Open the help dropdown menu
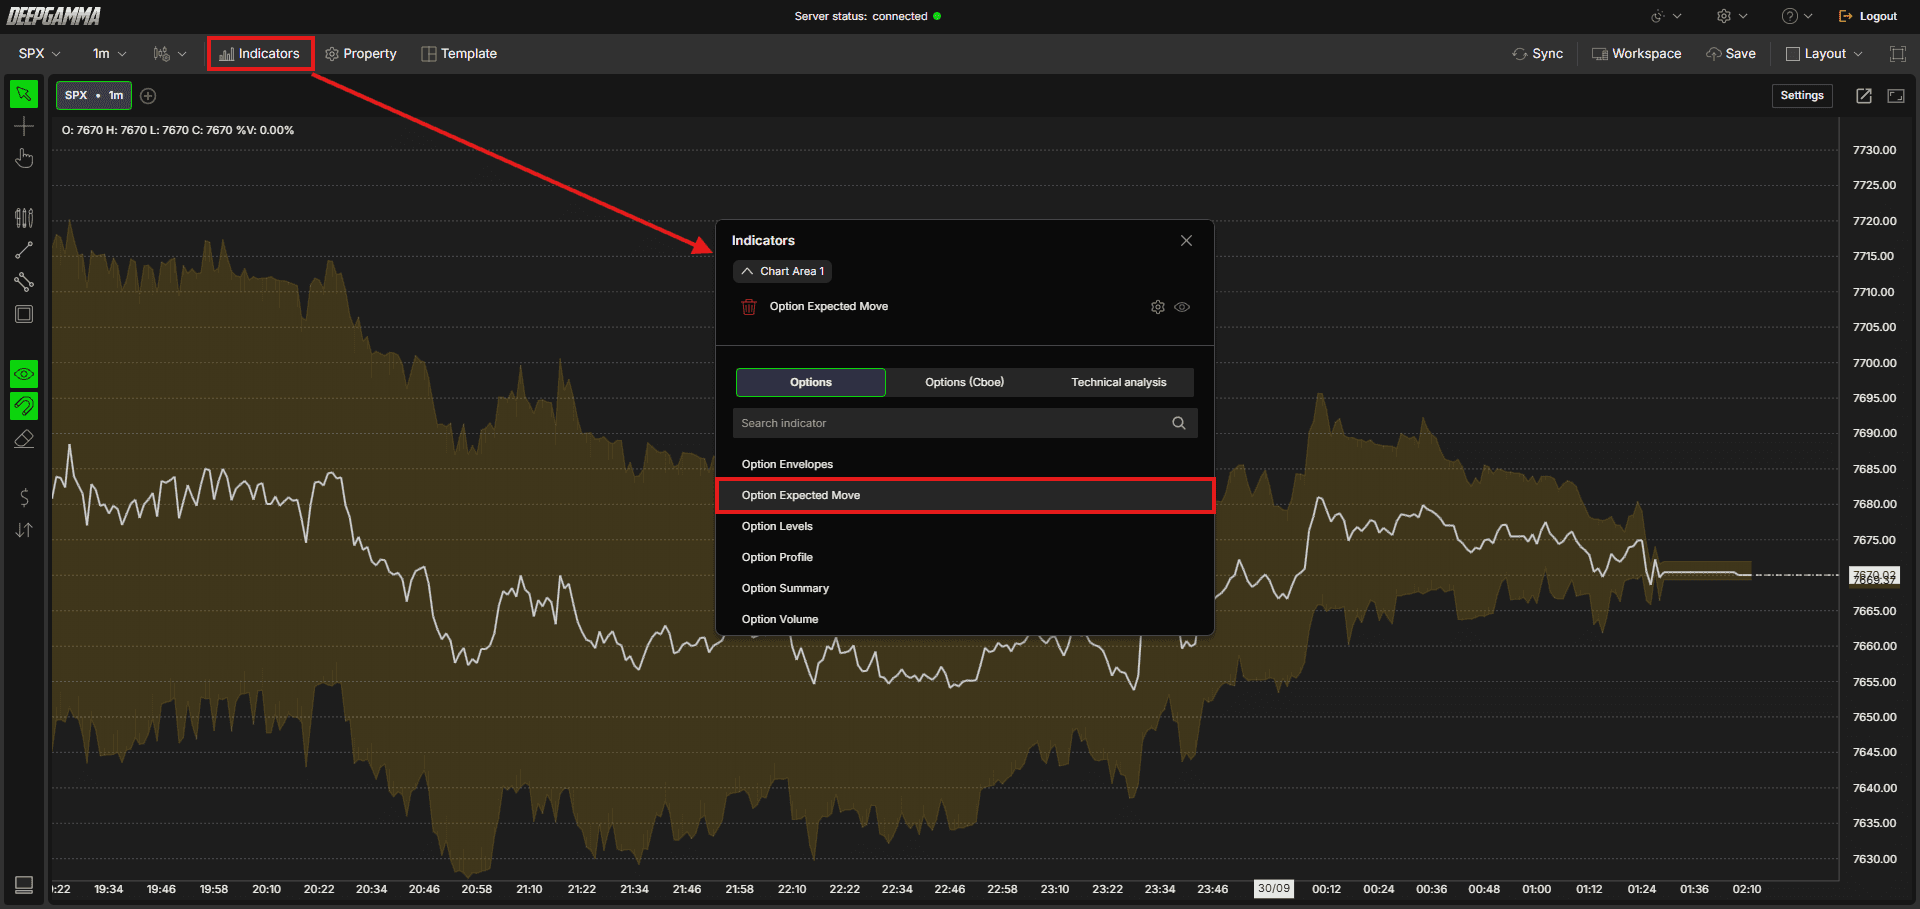The width and height of the screenshot is (1920, 909). pos(1797,16)
